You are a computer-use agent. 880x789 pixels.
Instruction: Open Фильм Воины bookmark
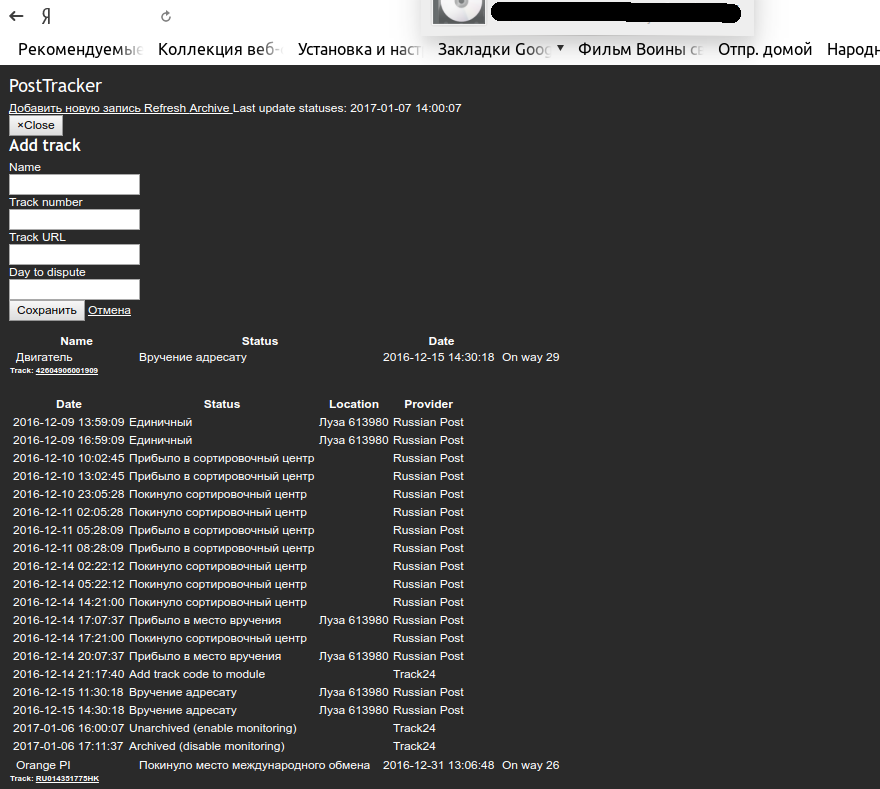640,49
